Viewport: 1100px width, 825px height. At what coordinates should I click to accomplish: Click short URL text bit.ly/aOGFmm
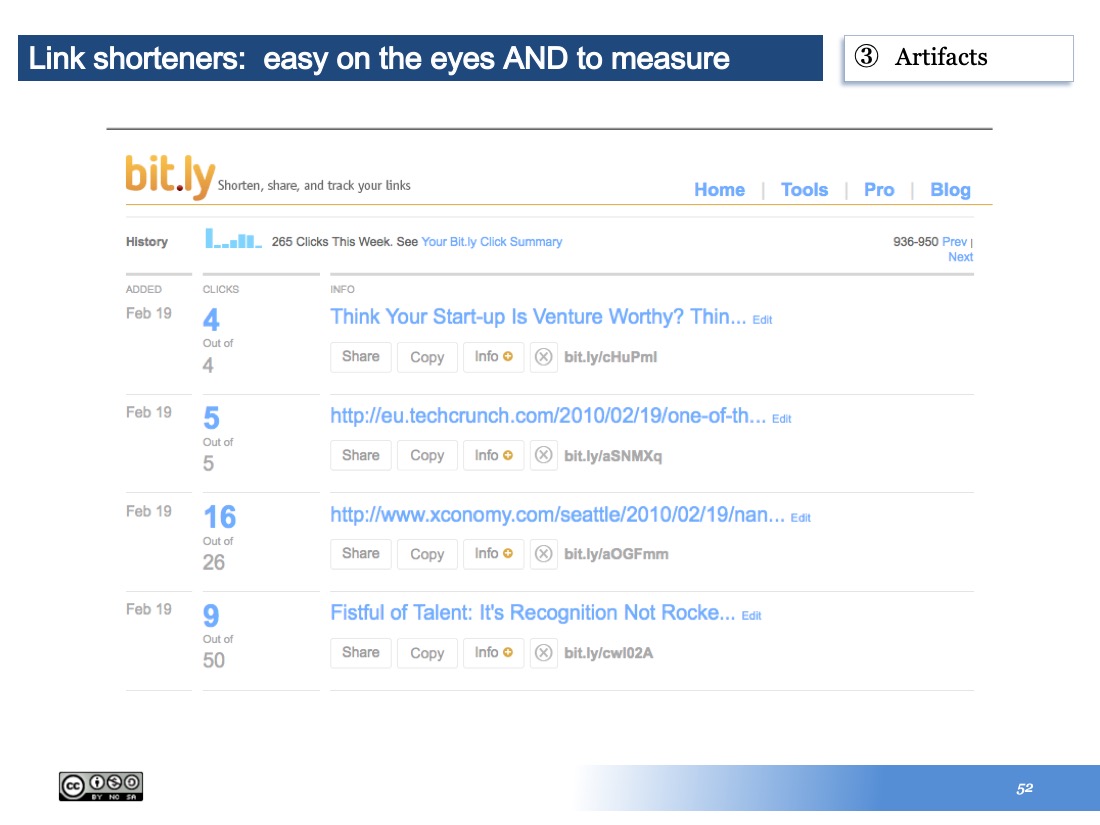616,554
